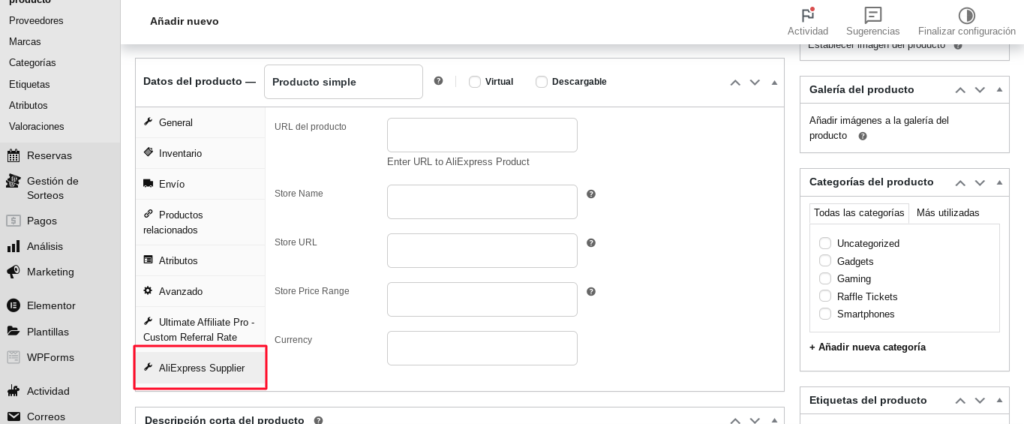Click Marketing megaphone icon
This screenshot has width=1024, height=424.
pyautogui.click(x=13, y=272)
